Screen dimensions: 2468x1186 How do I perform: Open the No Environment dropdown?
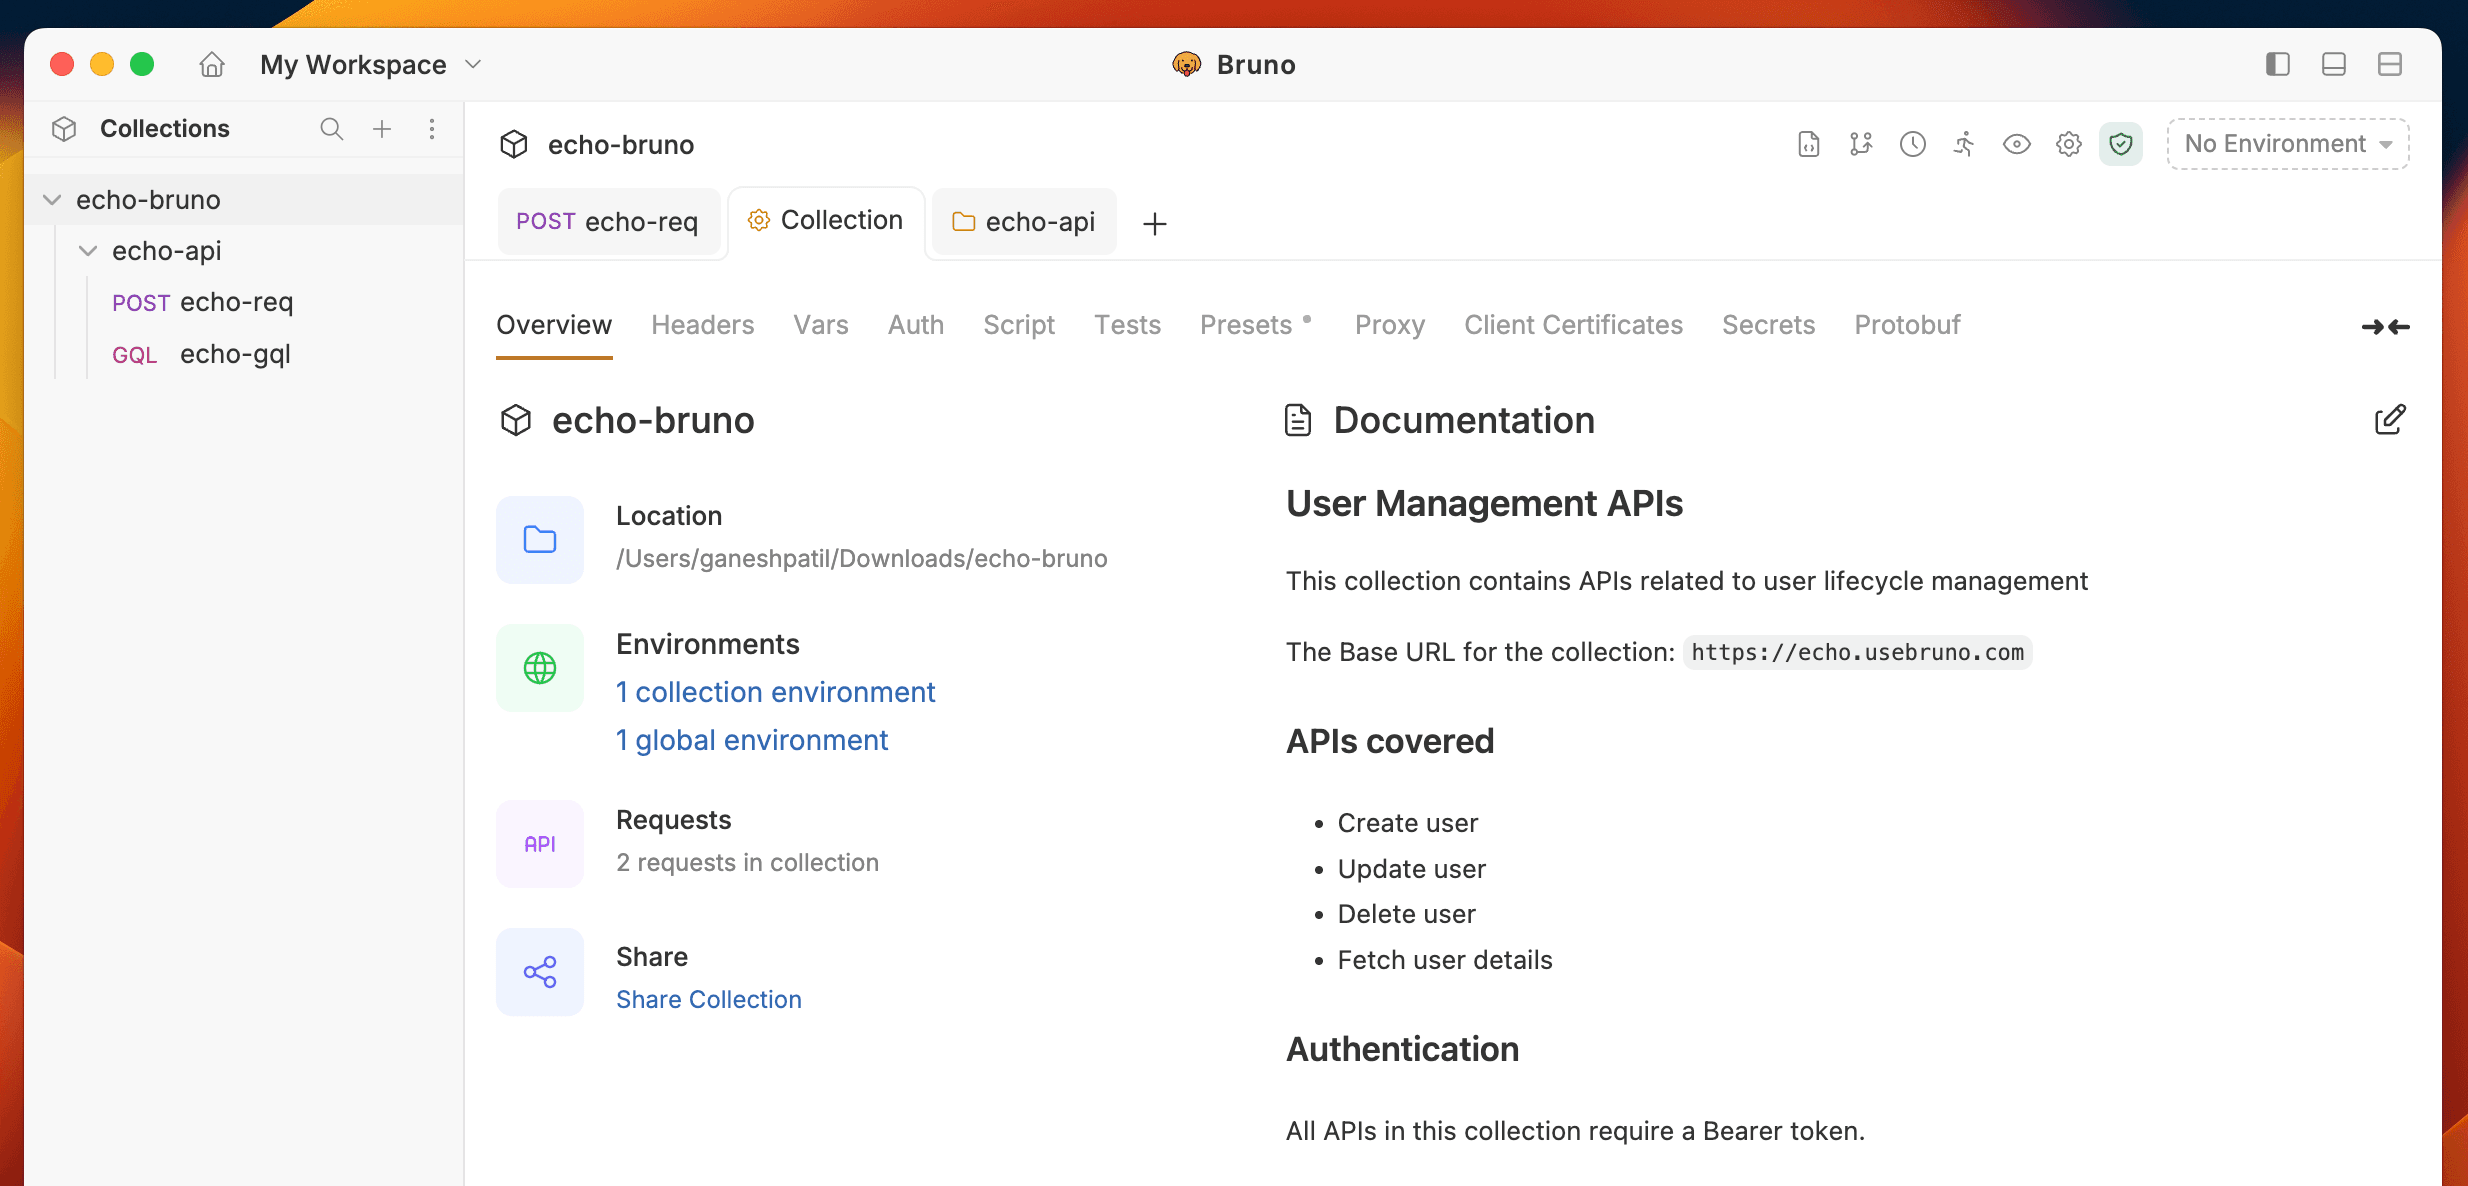[2287, 144]
